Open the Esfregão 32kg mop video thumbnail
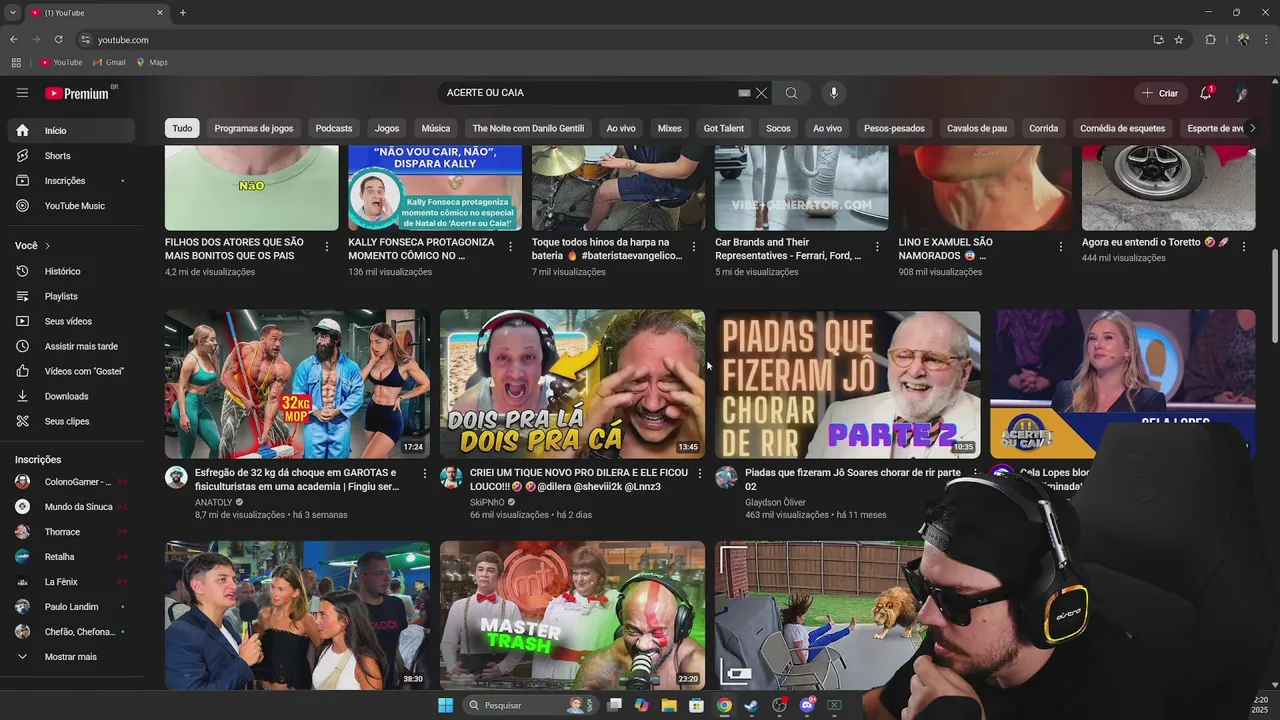The width and height of the screenshot is (1280, 720). coord(297,384)
